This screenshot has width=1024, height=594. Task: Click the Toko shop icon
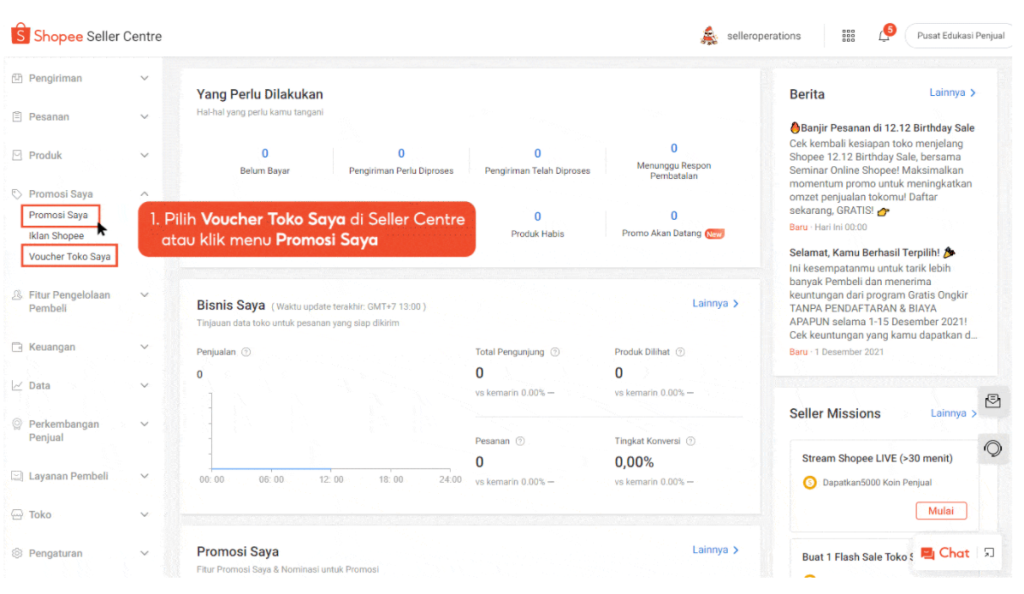[17, 514]
